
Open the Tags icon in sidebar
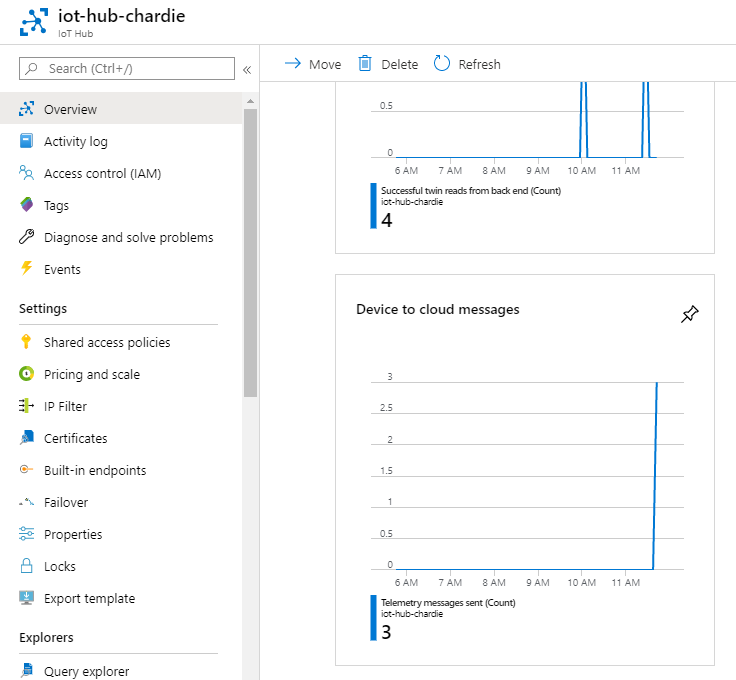pos(27,205)
